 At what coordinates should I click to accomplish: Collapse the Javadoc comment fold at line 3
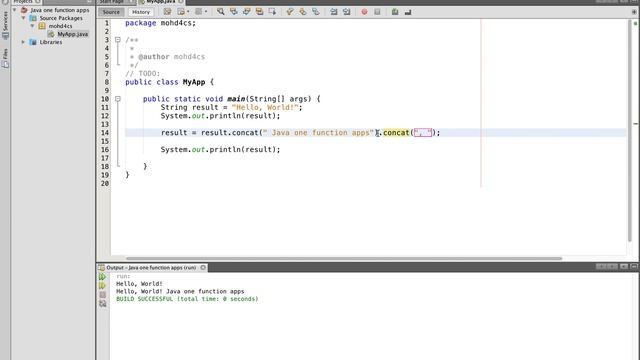(x=118, y=40)
